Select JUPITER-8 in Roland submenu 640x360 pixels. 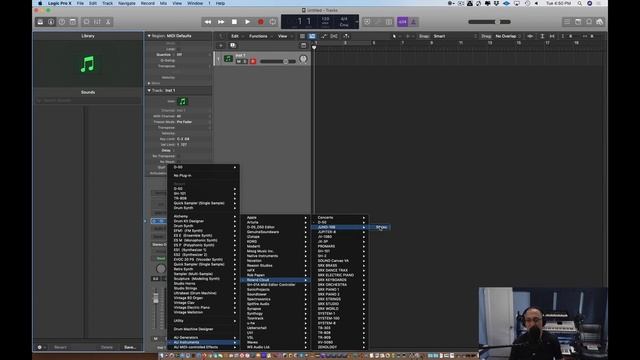click(x=340, y=232)
